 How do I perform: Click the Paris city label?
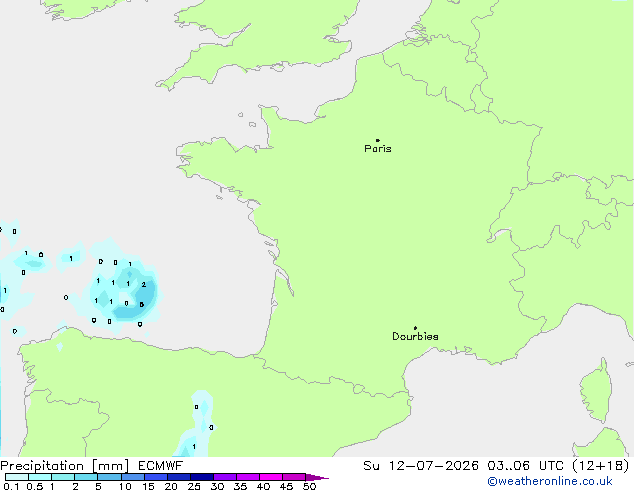pos(378,149)
